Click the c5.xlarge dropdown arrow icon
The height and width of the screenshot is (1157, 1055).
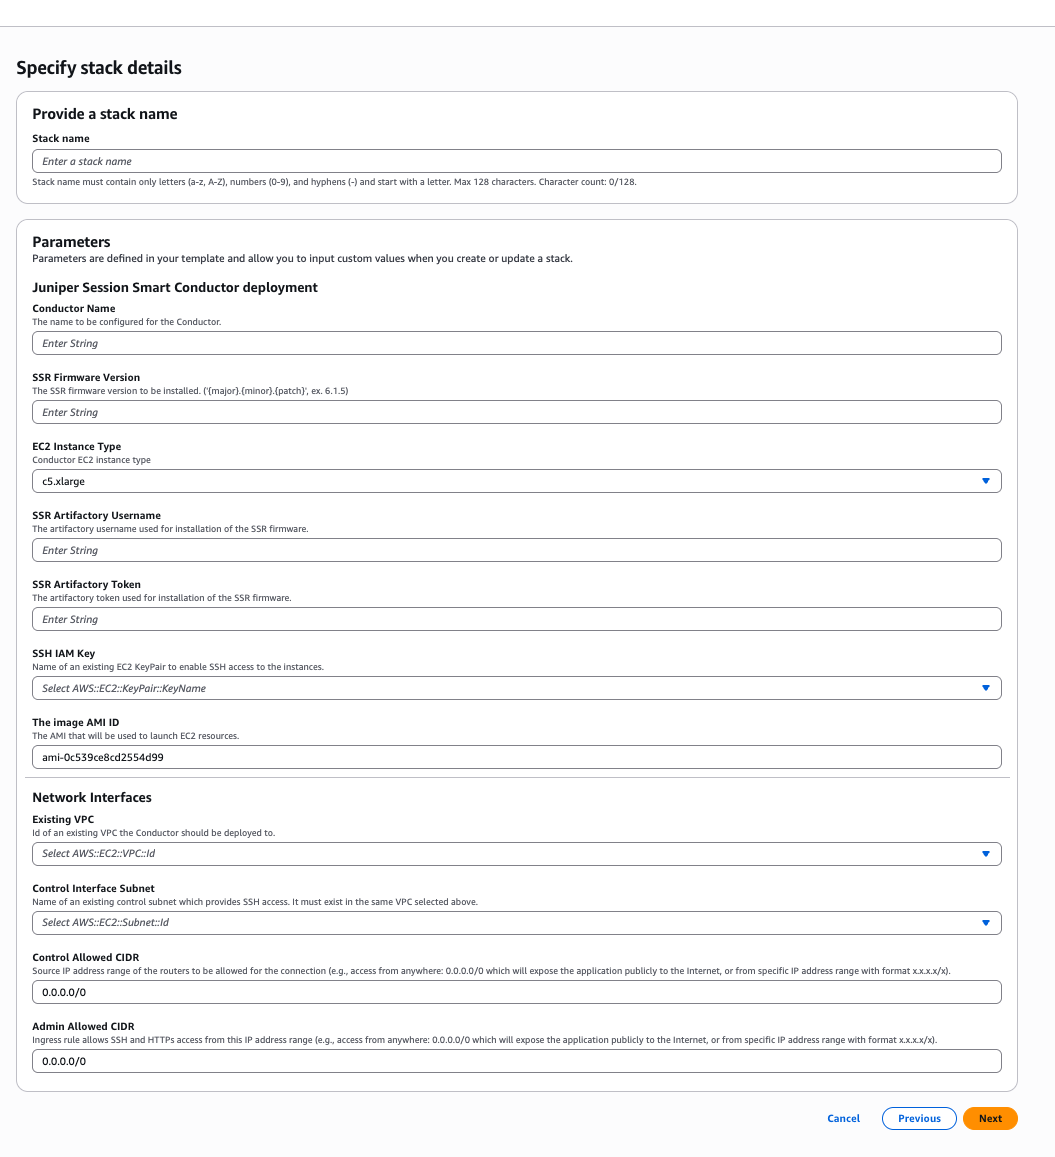coord(985,481)
